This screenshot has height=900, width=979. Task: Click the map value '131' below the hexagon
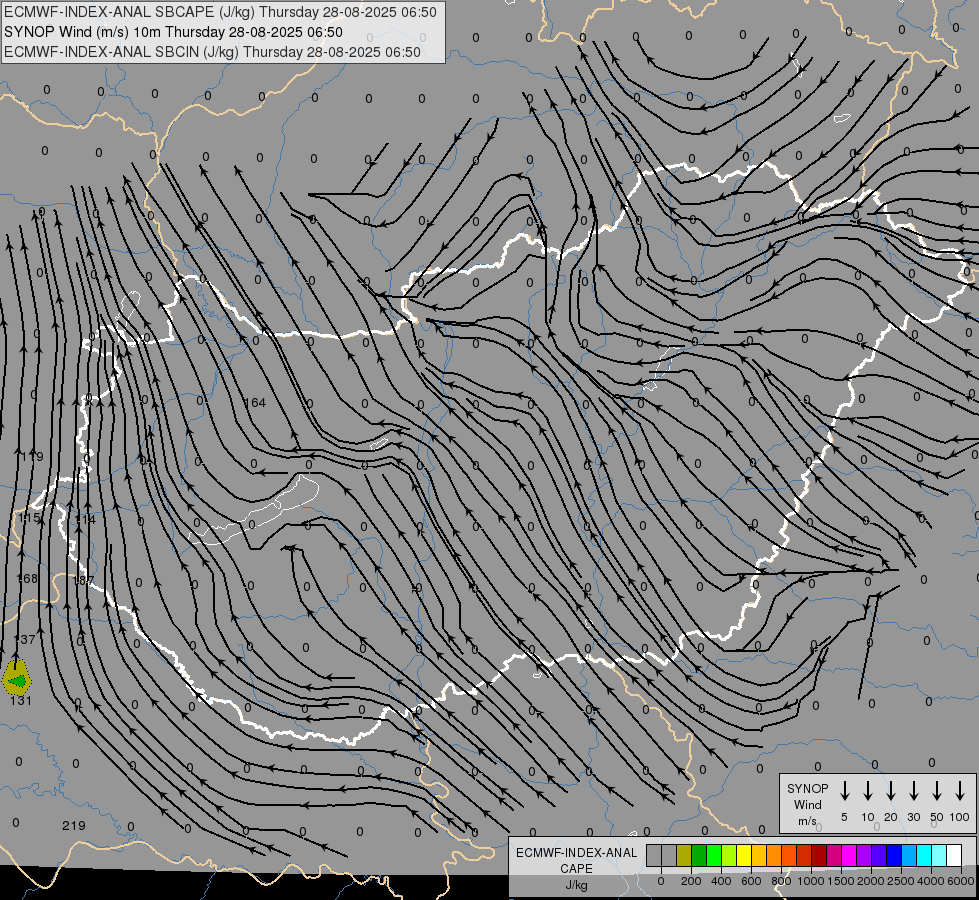[x=21, y=701]
